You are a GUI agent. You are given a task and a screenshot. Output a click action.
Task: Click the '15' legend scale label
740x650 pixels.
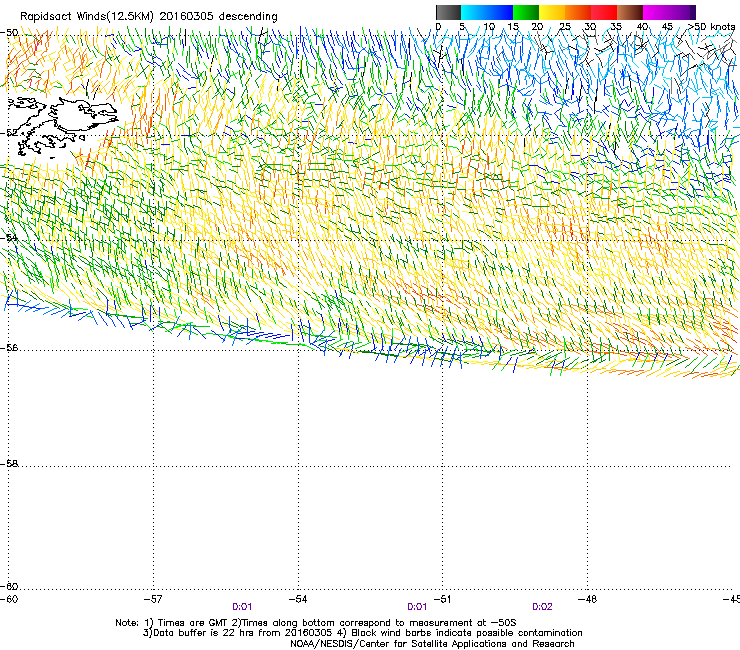pyautogui.click(x=513, y=27)
